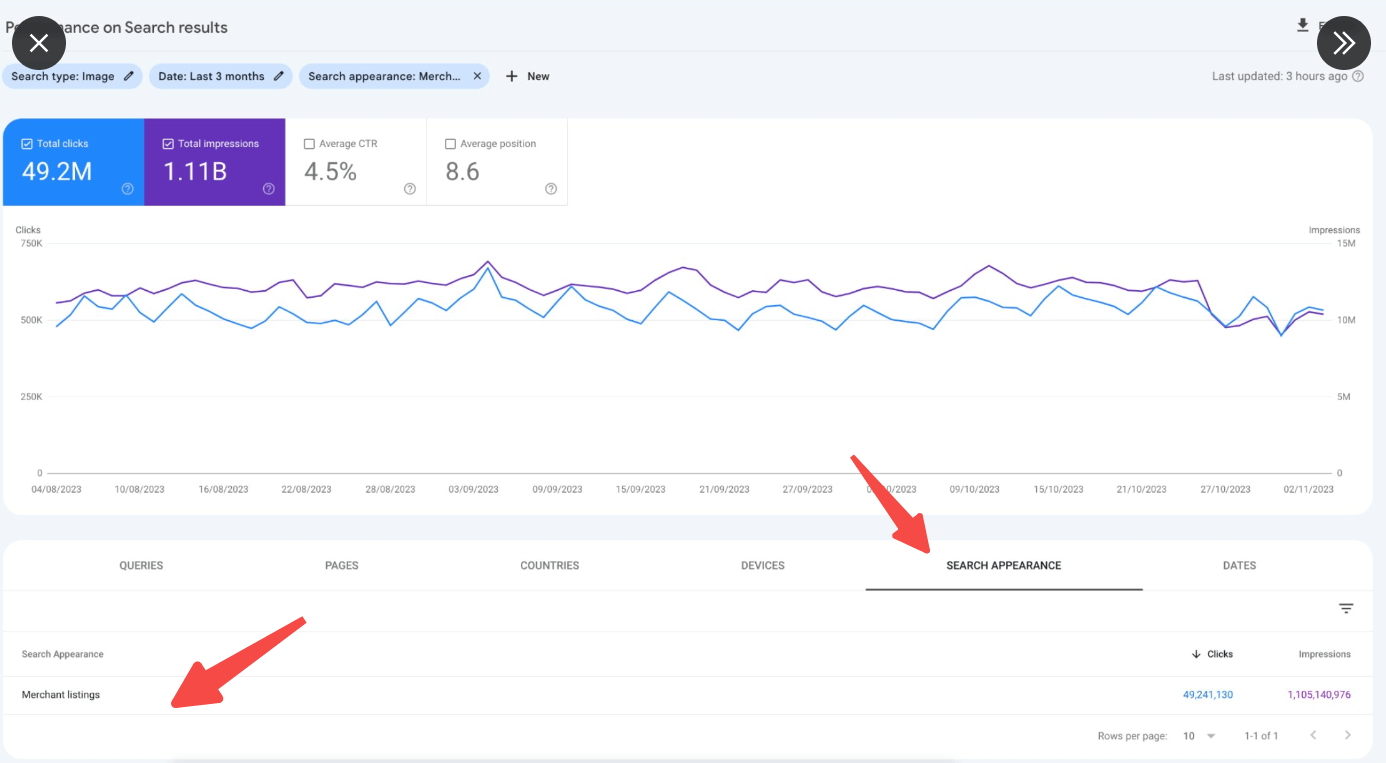This screenshot has width=1386, height=763.
Task: Click the 1,105,140,976 impressions value
Action: (x=1319, y=695)
